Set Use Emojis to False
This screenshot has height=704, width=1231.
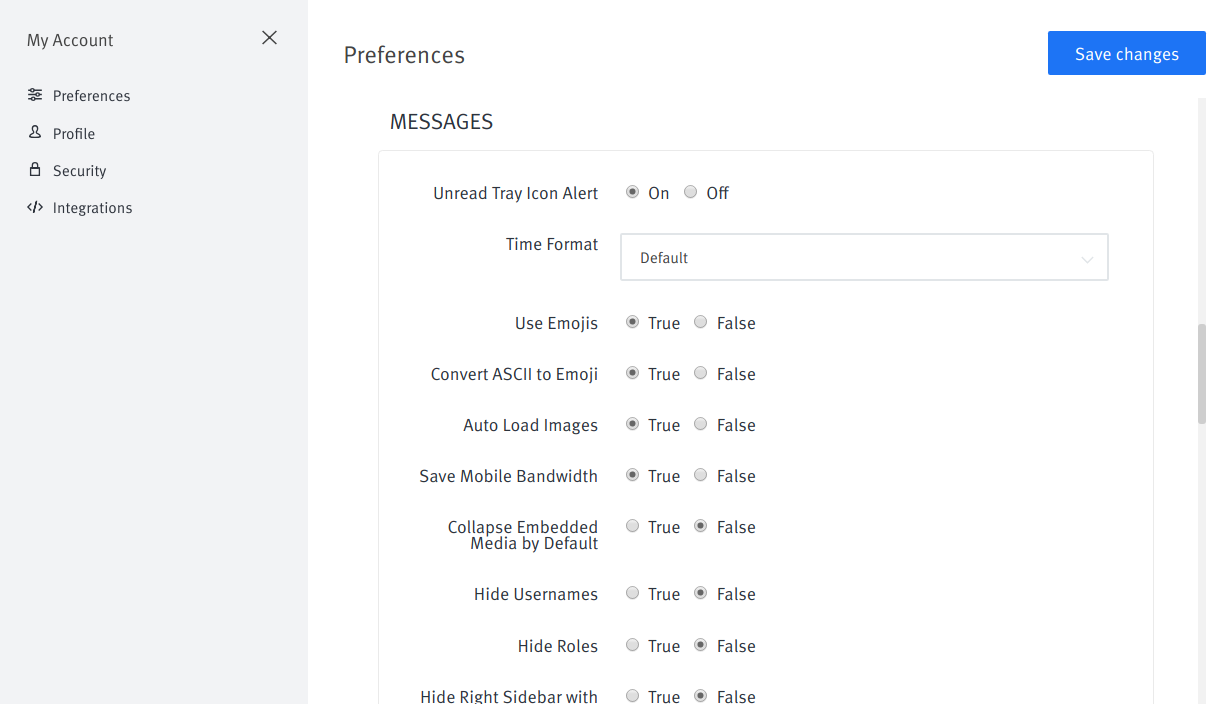(700, 322)
